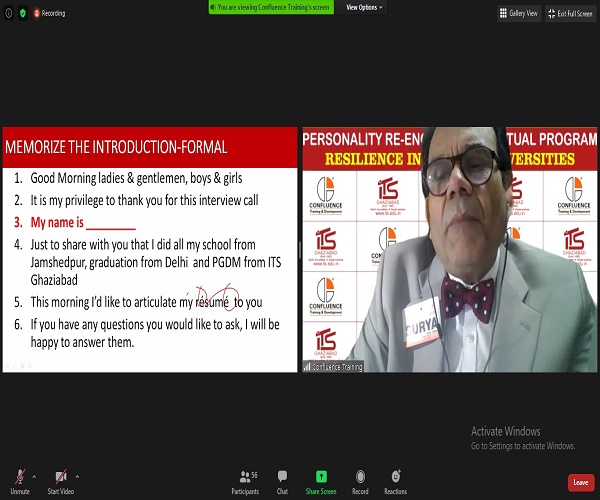
Task: Switch to Gallery View
Action: (x=519, y=13)
